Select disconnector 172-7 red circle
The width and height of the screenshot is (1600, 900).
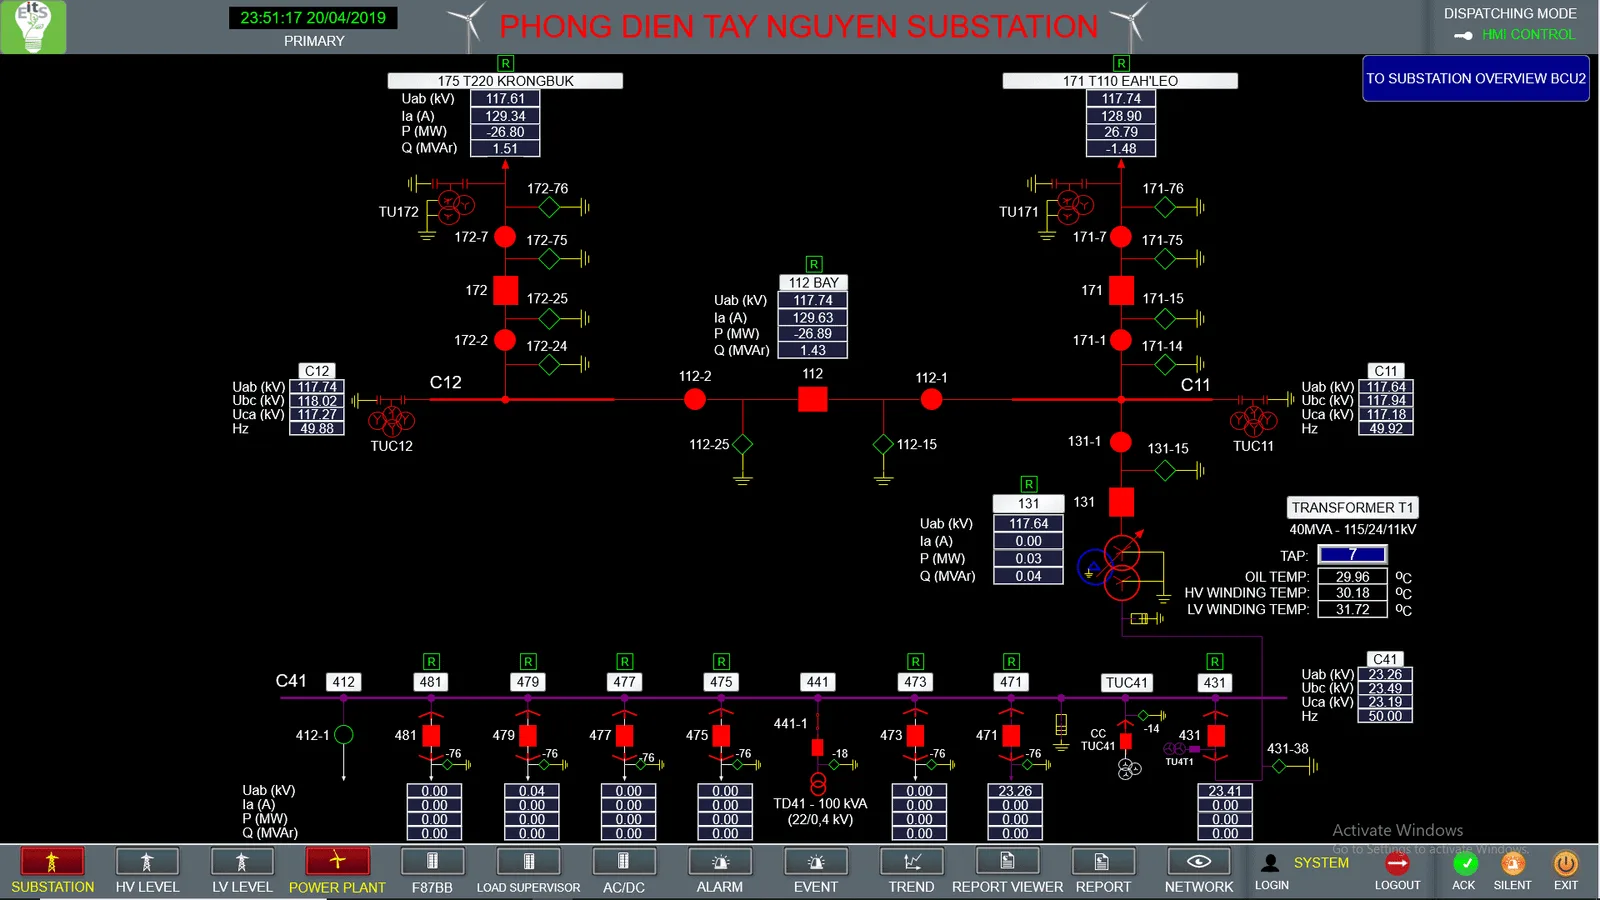click(x=505, y=237)
